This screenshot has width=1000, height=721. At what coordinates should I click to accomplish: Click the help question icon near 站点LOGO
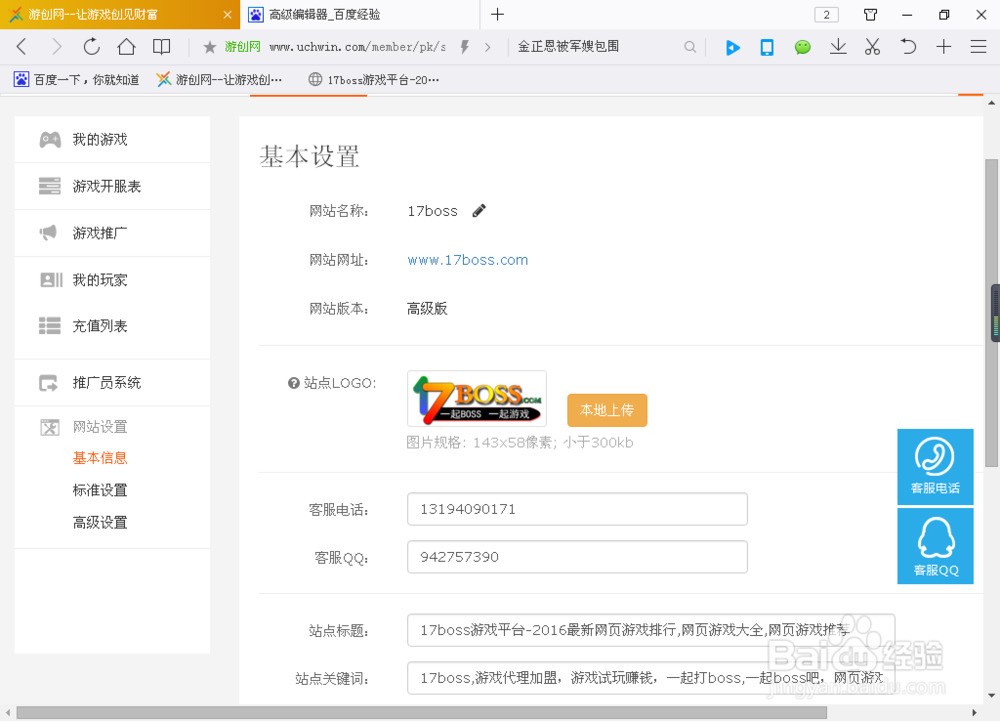point(294,383)
